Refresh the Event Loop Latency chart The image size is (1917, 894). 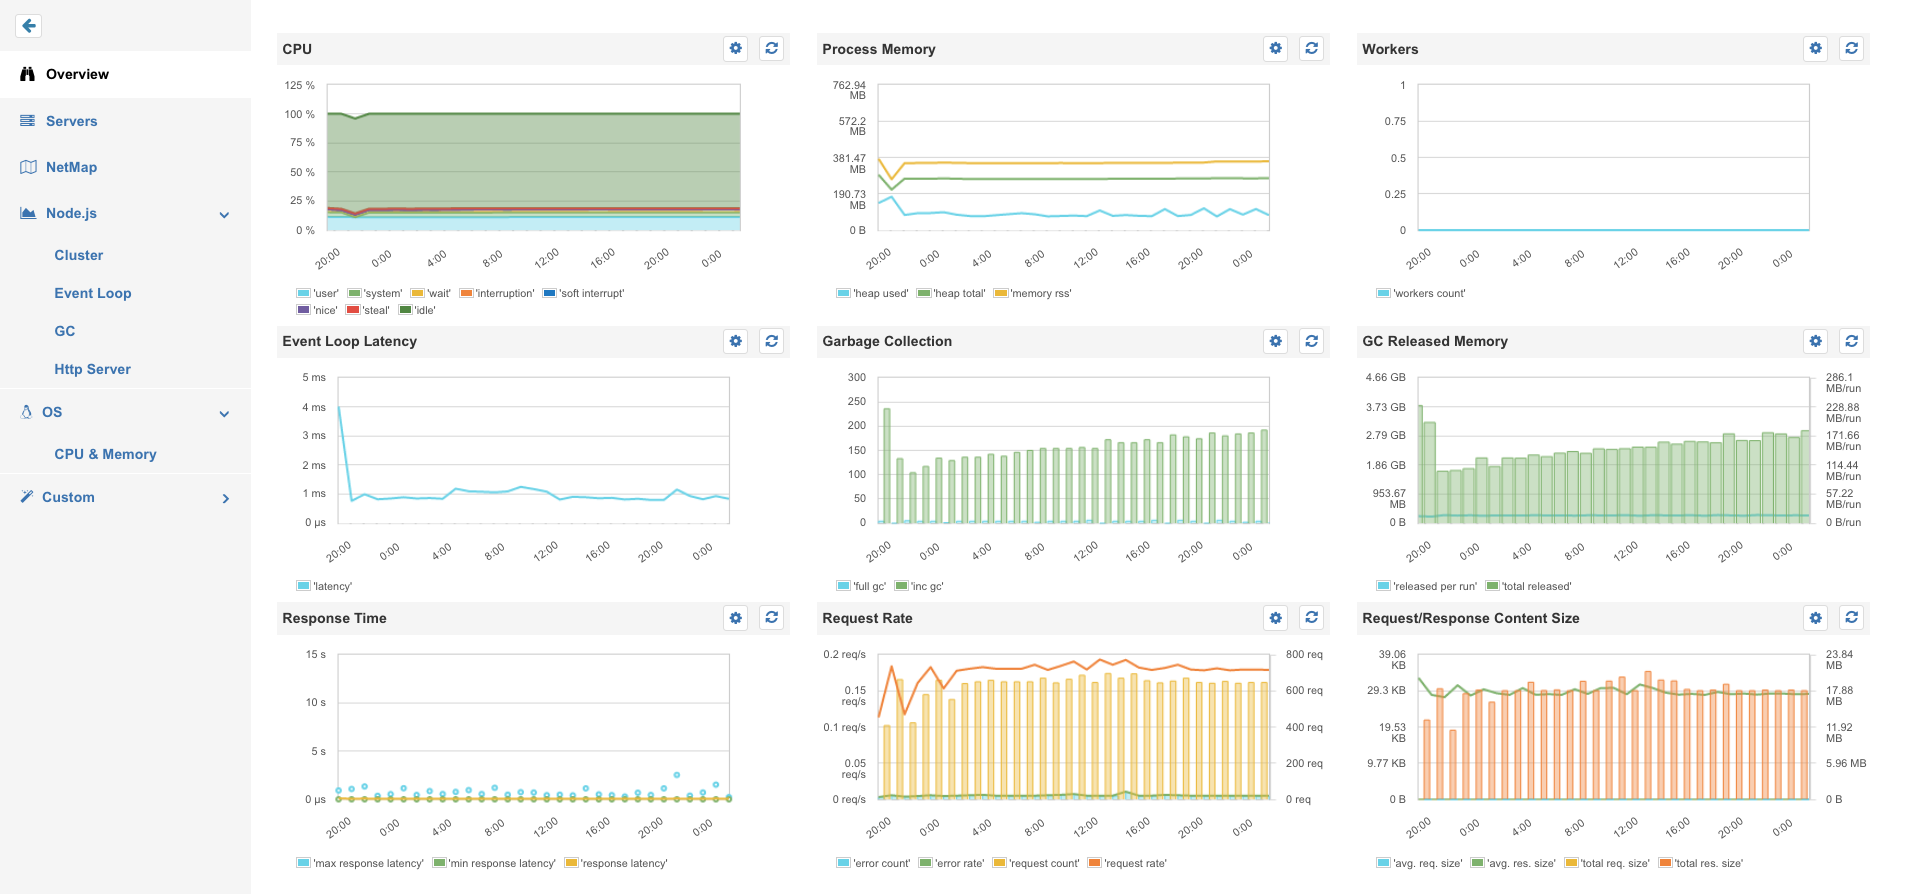click(x=772, y=341)
